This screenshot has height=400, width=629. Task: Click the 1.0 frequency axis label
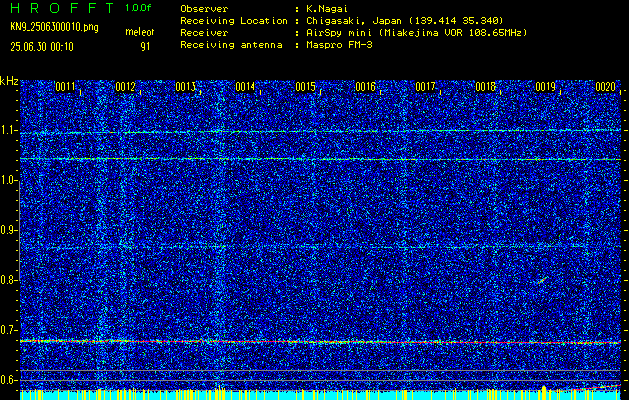click(8, 180)
